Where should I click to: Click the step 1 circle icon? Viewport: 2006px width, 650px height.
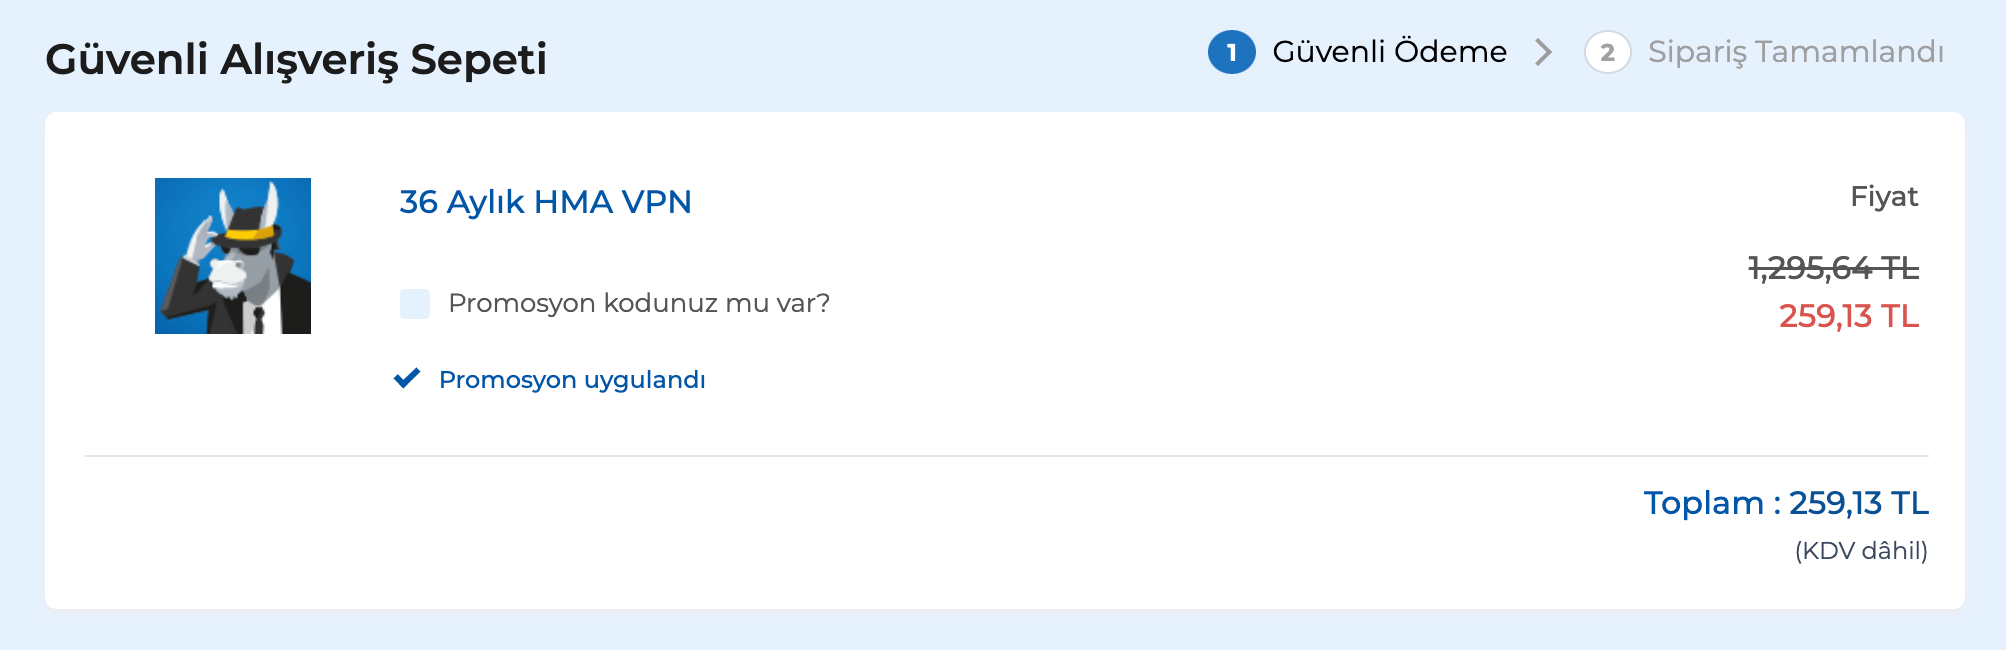click(1231, 53)
